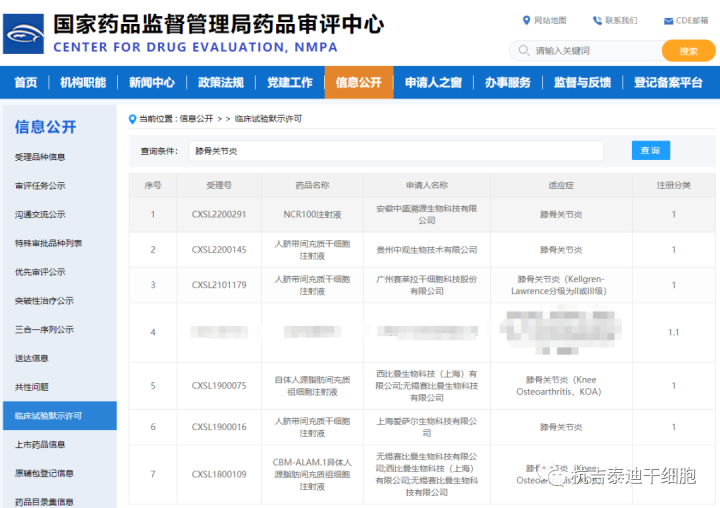Open 政策法规 navigation item
This screenshot has width=720, height=508.
click(x=221, y=82)
